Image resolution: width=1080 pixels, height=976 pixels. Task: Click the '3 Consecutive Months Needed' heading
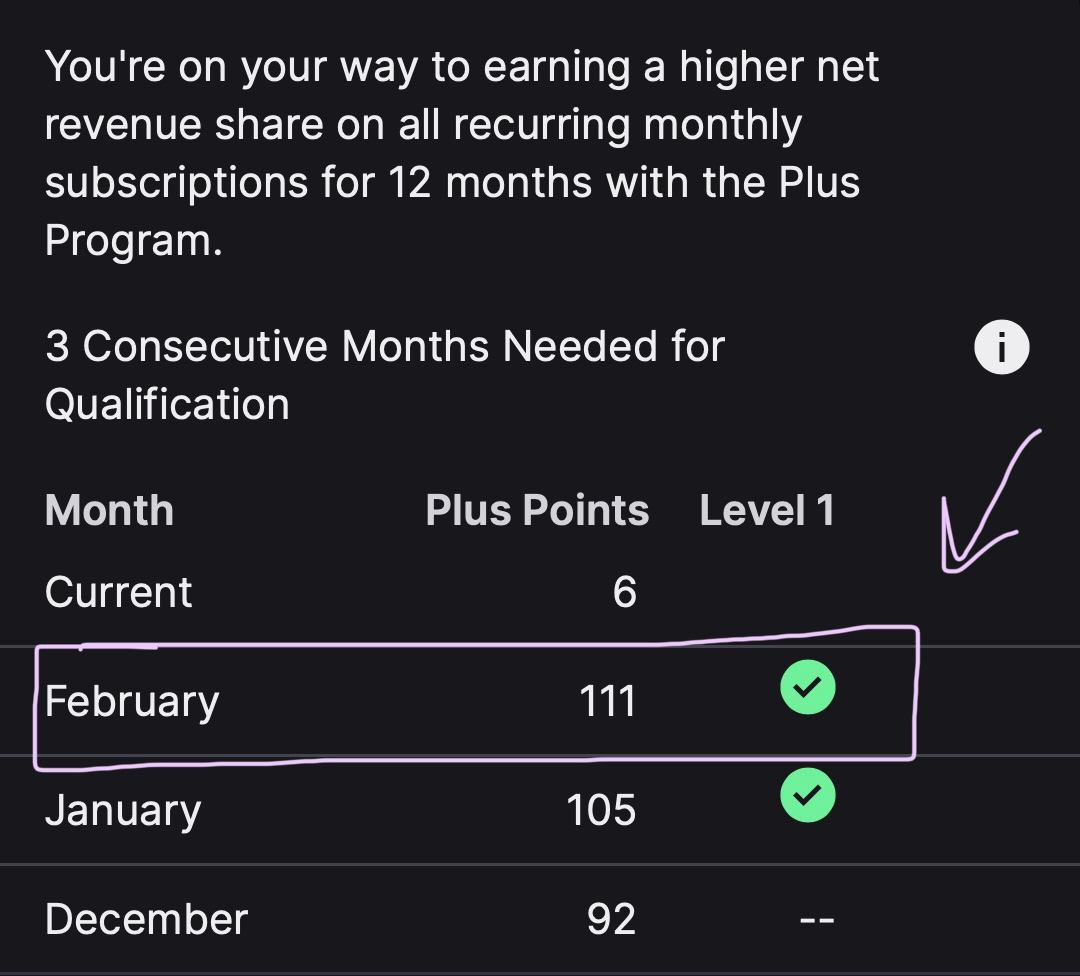pyautogui.click(x=385, y=348)
